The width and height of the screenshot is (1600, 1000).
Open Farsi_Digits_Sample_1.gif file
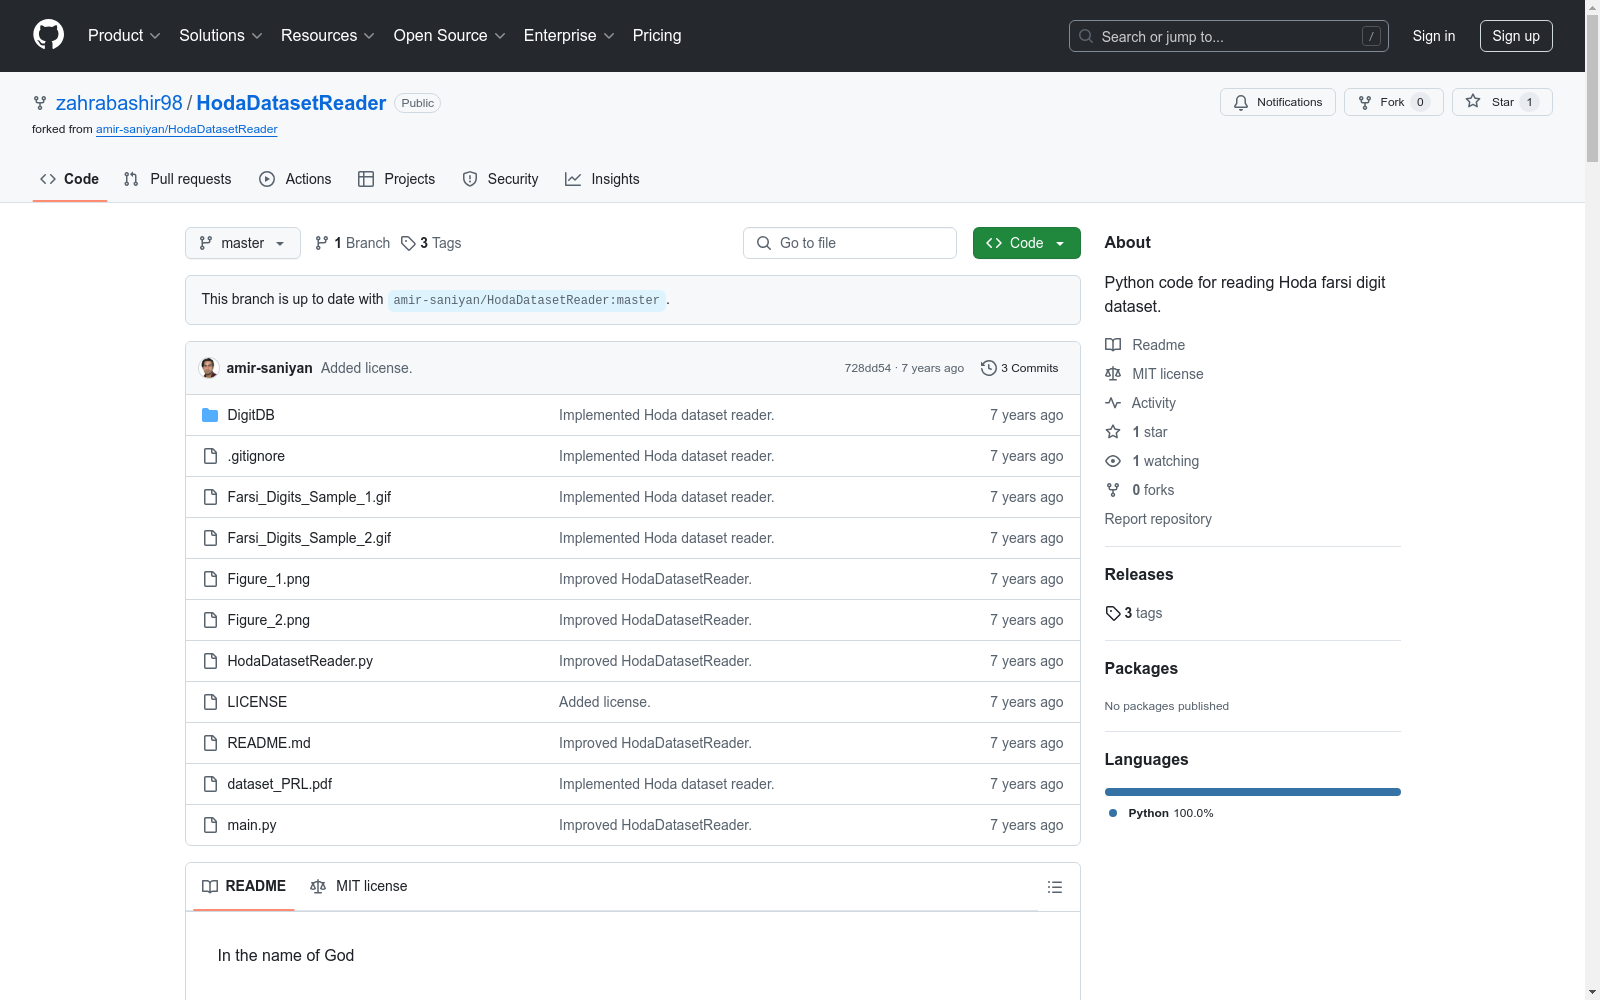click(309, 497)
